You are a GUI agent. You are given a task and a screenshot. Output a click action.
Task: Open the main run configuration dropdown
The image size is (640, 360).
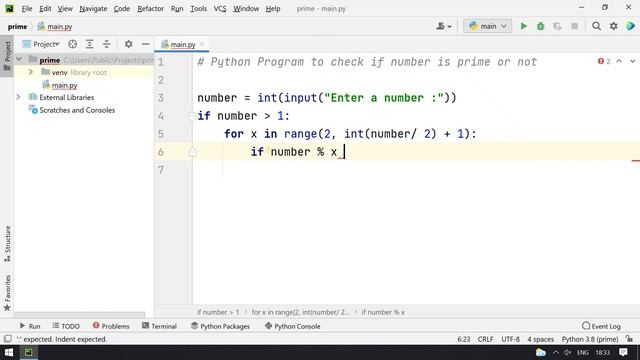487,26
